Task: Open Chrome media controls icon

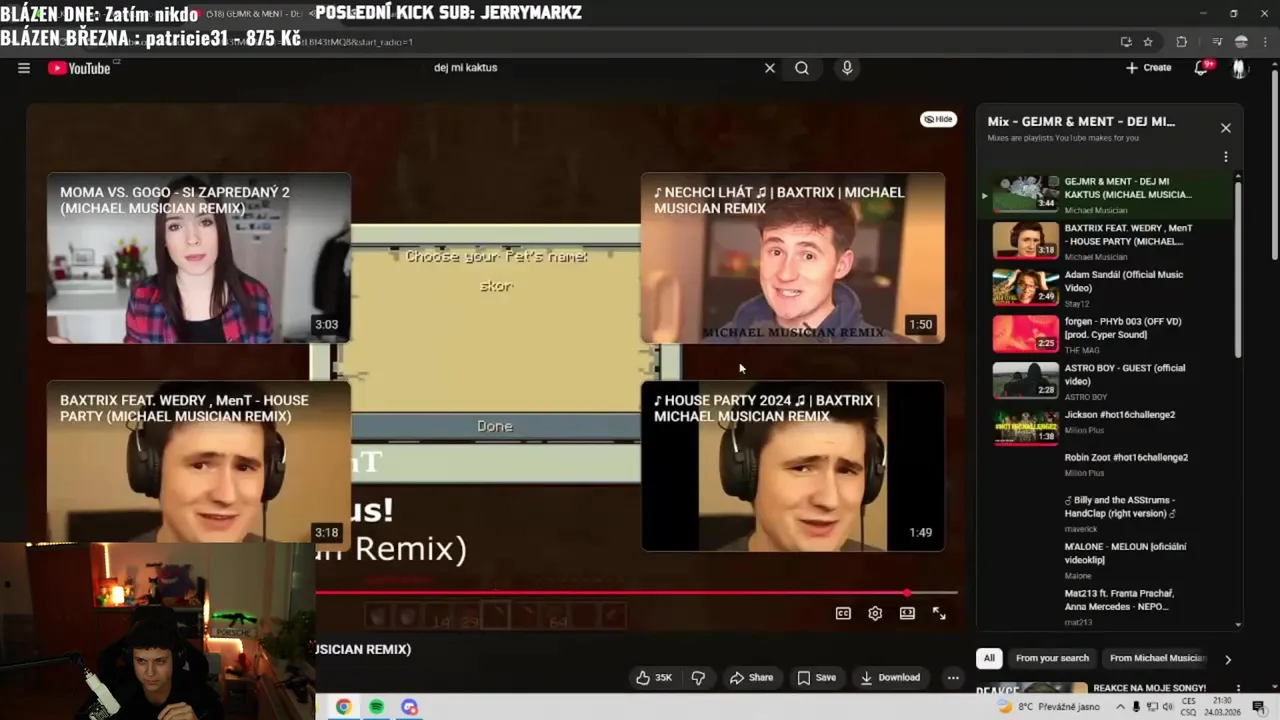Action: (1217, 42)
